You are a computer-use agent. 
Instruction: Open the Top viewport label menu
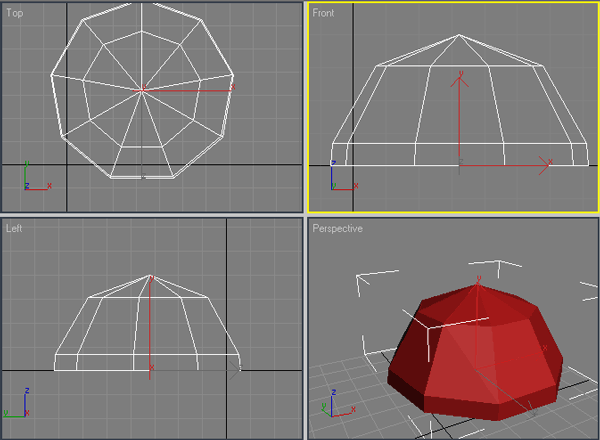coord(15,13)
